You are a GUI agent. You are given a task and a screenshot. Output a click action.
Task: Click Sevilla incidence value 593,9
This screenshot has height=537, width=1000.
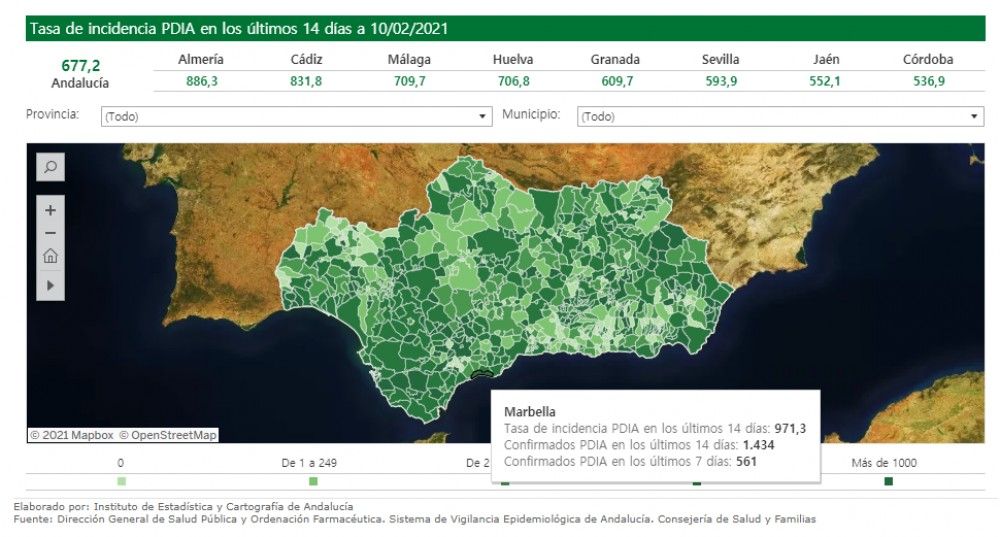click(721, 81)
